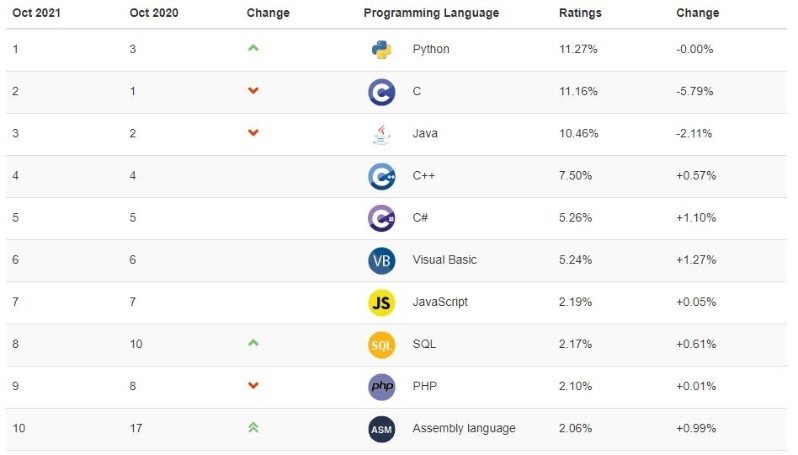Image resolution: width=798 pixels, height=455 pixels.
Task: Select the Assembly language name text
Action: click(464, 429)
